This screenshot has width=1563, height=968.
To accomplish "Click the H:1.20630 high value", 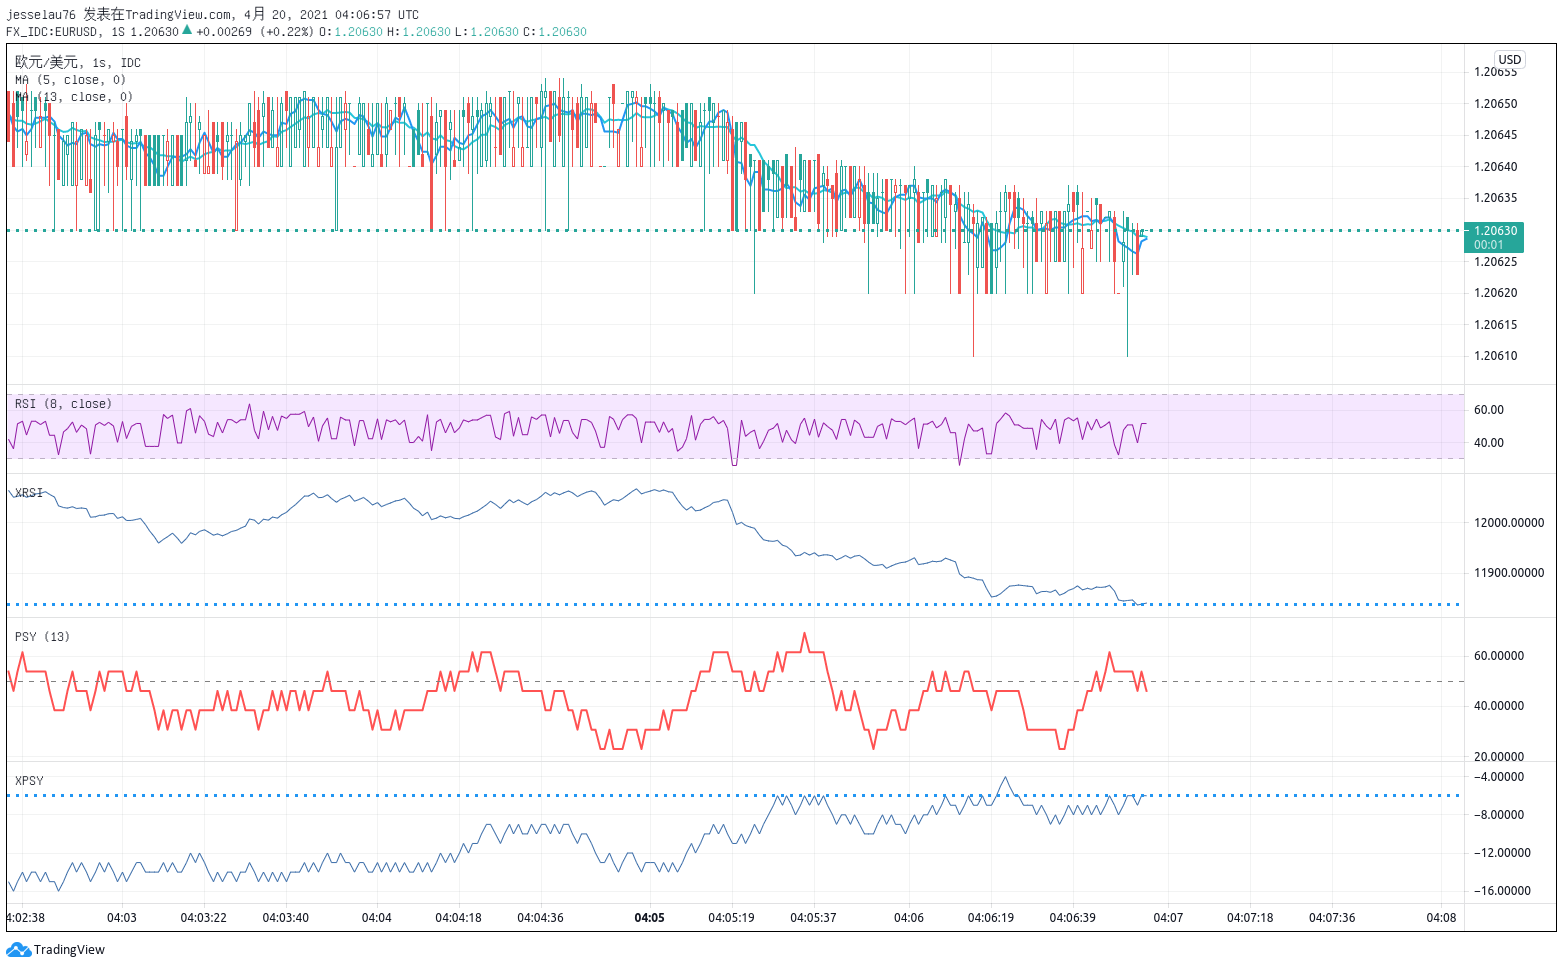I will (419, 32).
